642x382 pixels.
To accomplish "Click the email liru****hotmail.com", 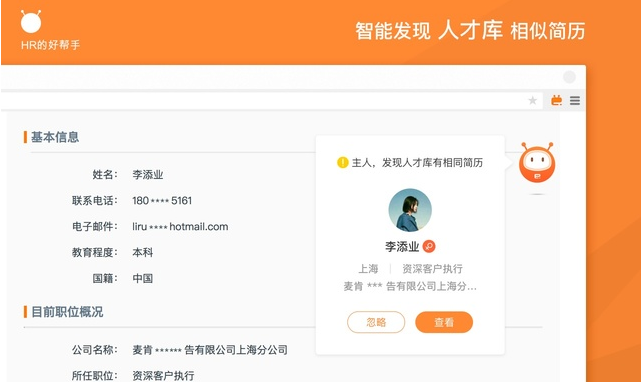I will click(180, 226).
